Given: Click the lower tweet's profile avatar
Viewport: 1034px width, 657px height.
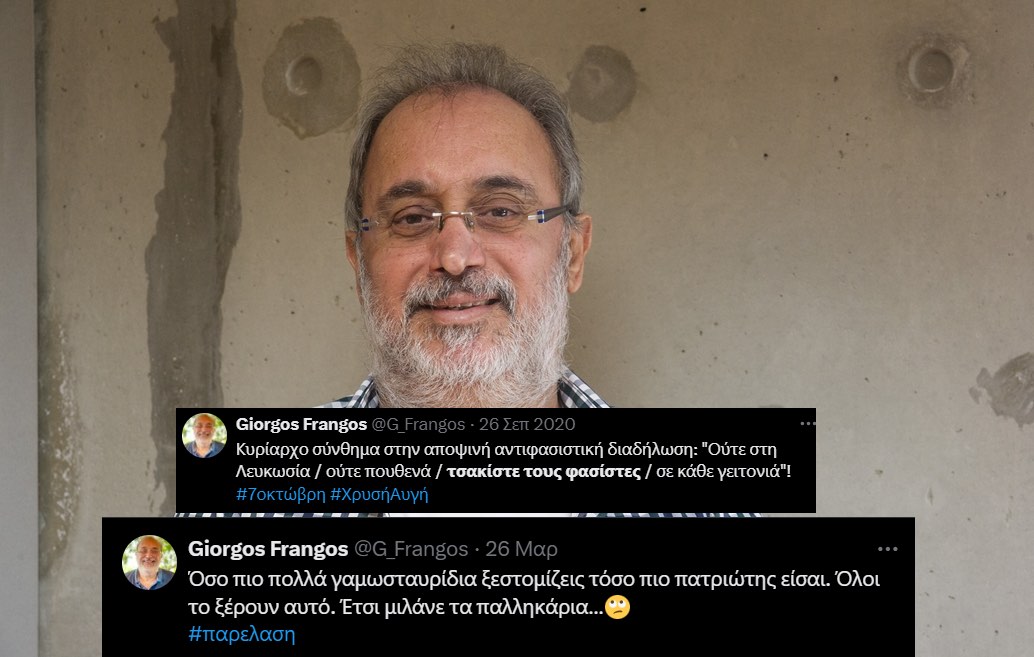Looking at the screenshot, I should click(150, 562).
